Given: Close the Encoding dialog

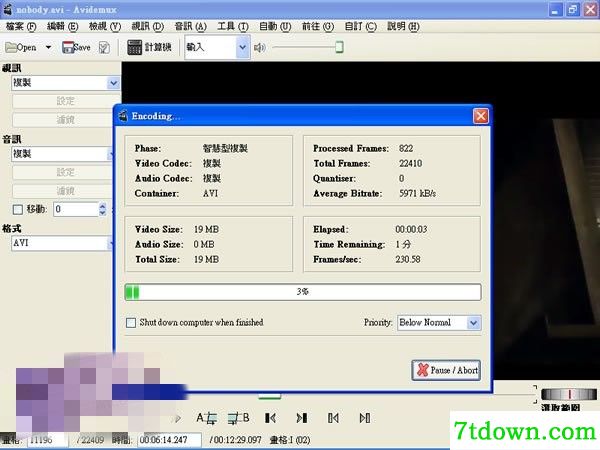Looking at the screenshot, I should [x=481, y=116].
